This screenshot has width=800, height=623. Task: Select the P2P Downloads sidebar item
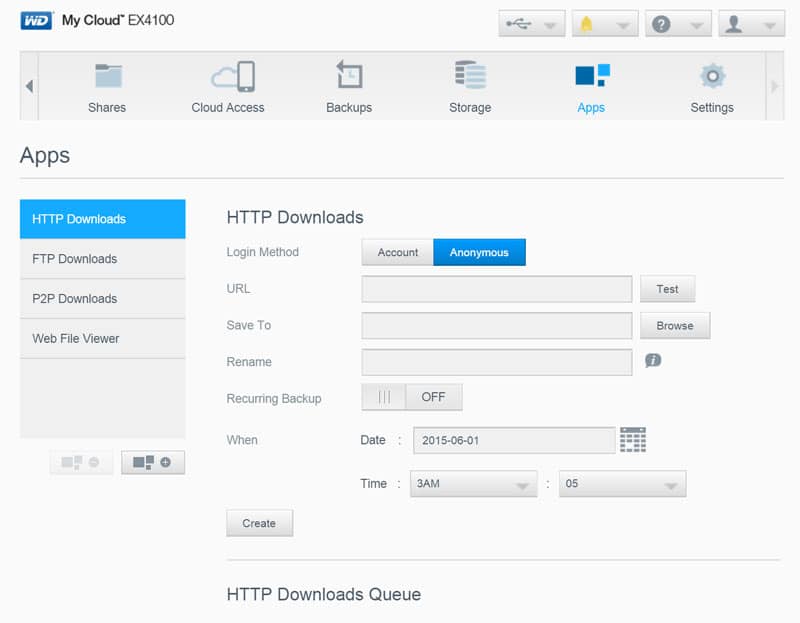103,298
